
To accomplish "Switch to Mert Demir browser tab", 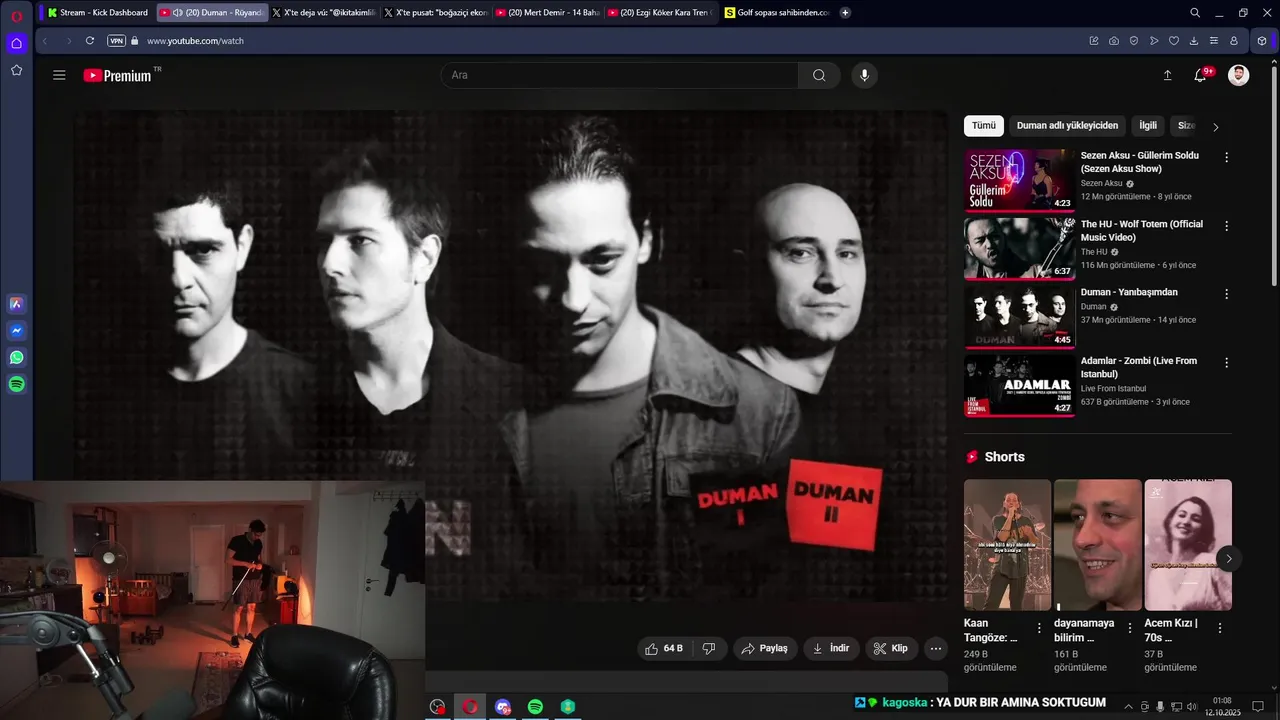I will pos(547,13).
